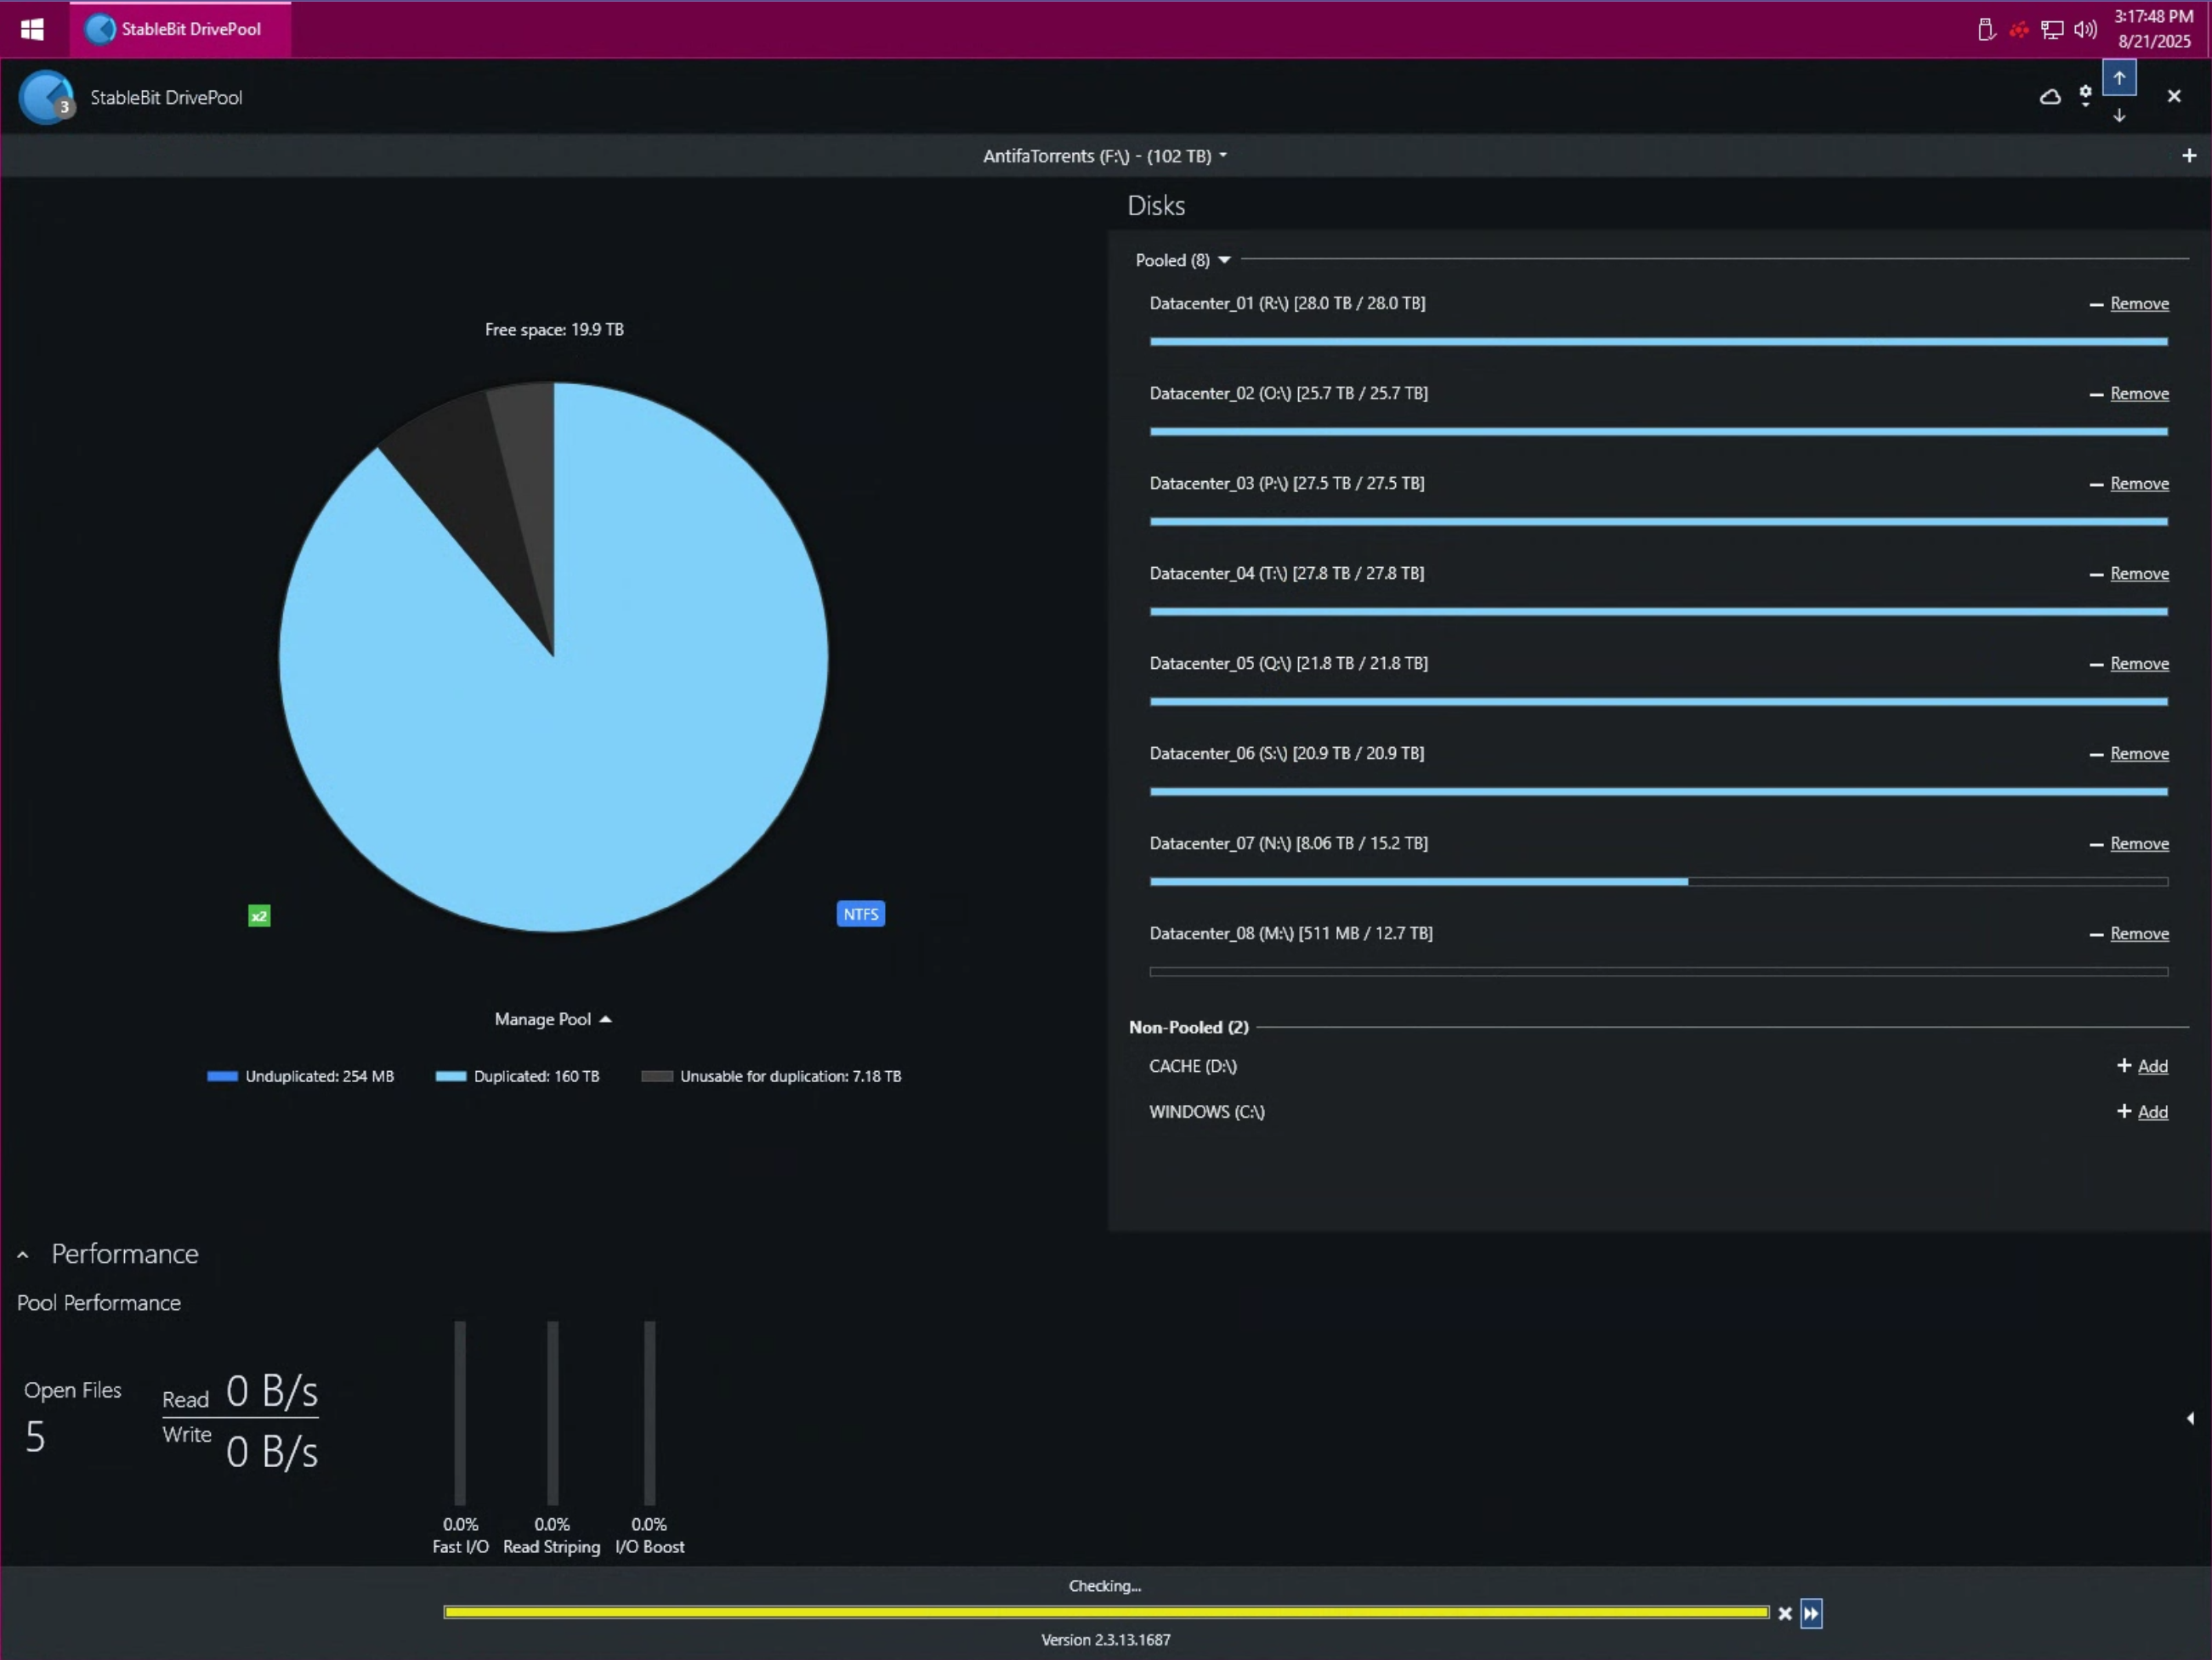Click the Non-Pooled (2) group header
The image size is (2212, 1660).
pyautogui.click(x=1189, y=1027)
